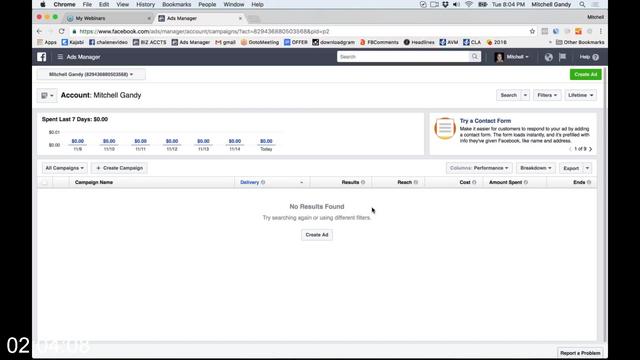Open the flag icon beside the globe
Screen dimensions: 640x360
coord(562,57)
